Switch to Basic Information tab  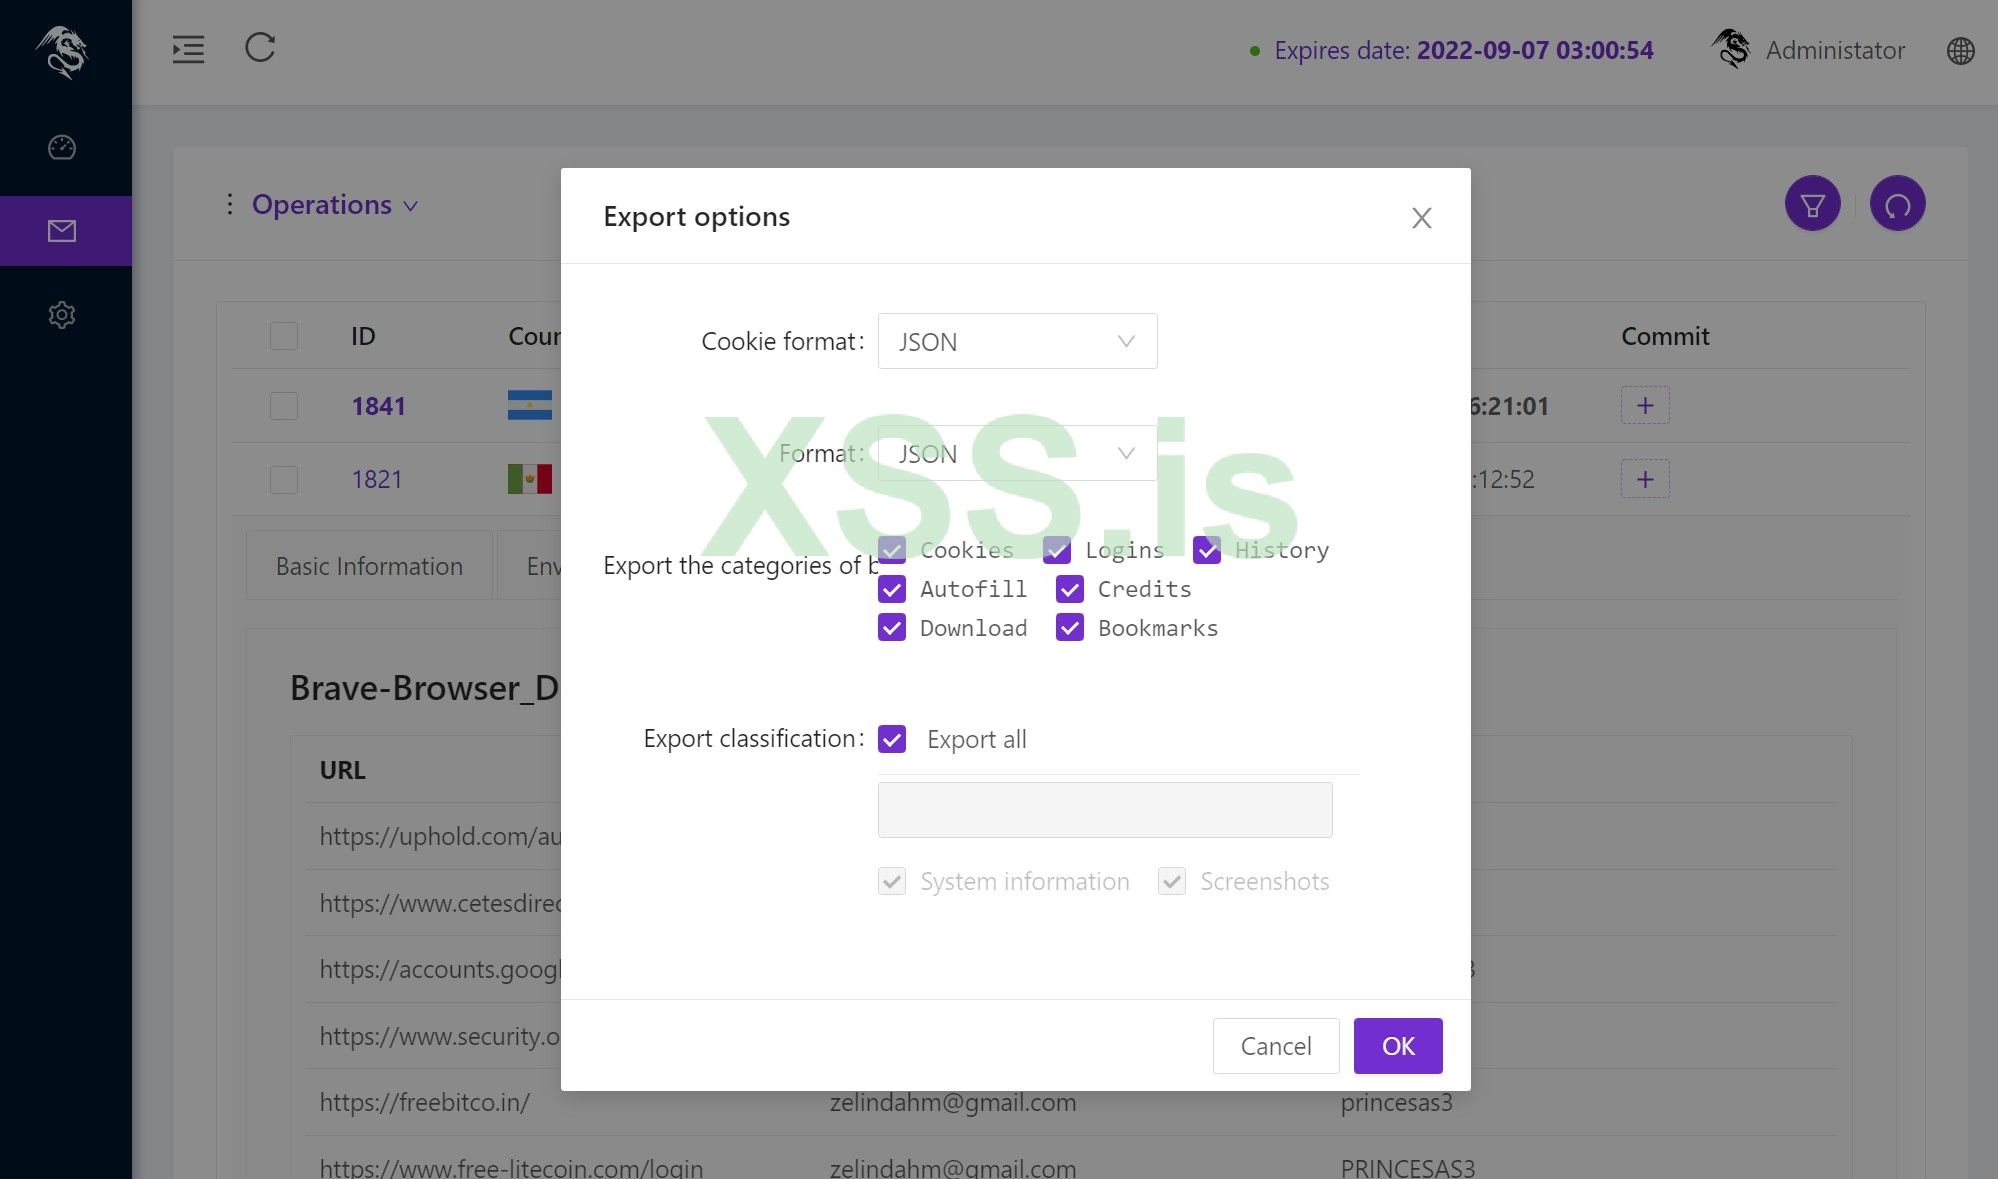coord(369,566)
